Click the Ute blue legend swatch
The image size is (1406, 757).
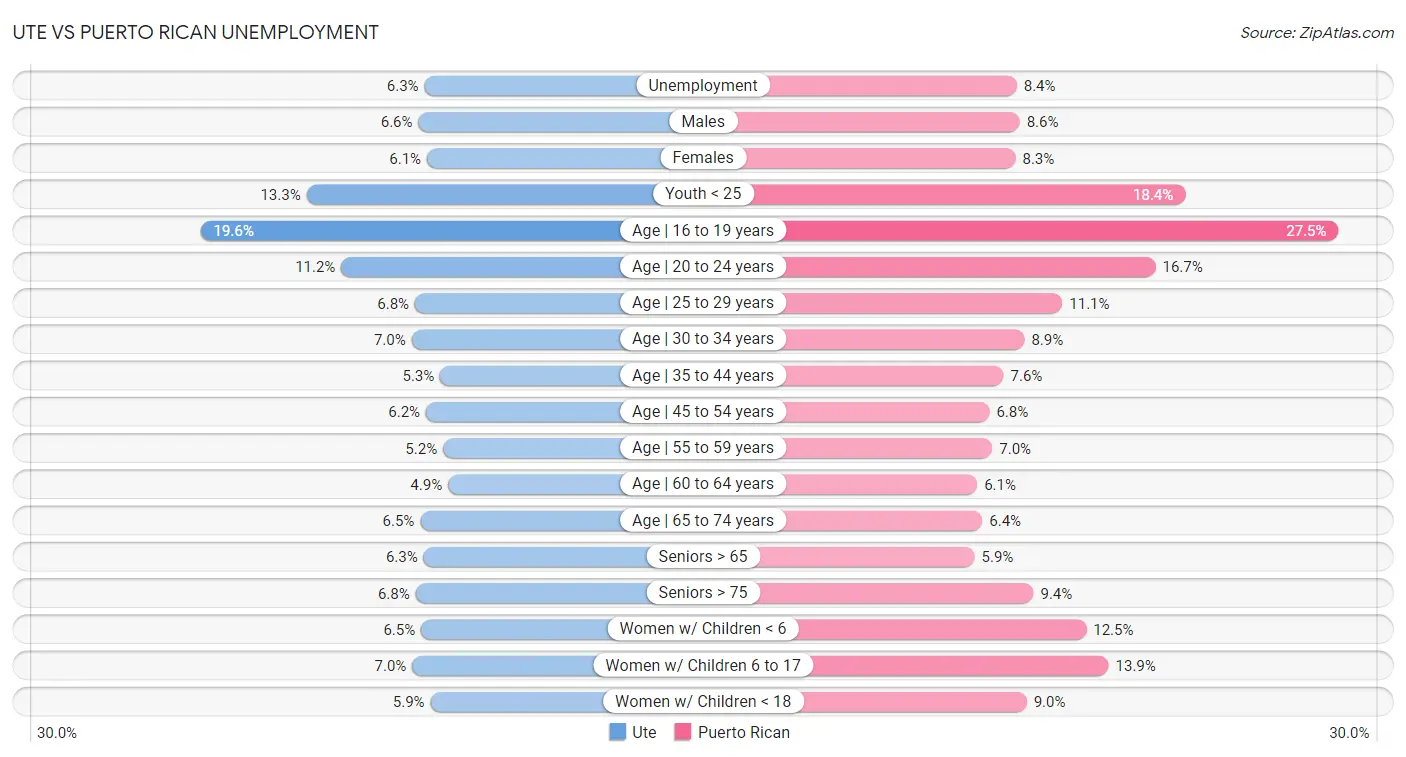[x=618, y=732]
